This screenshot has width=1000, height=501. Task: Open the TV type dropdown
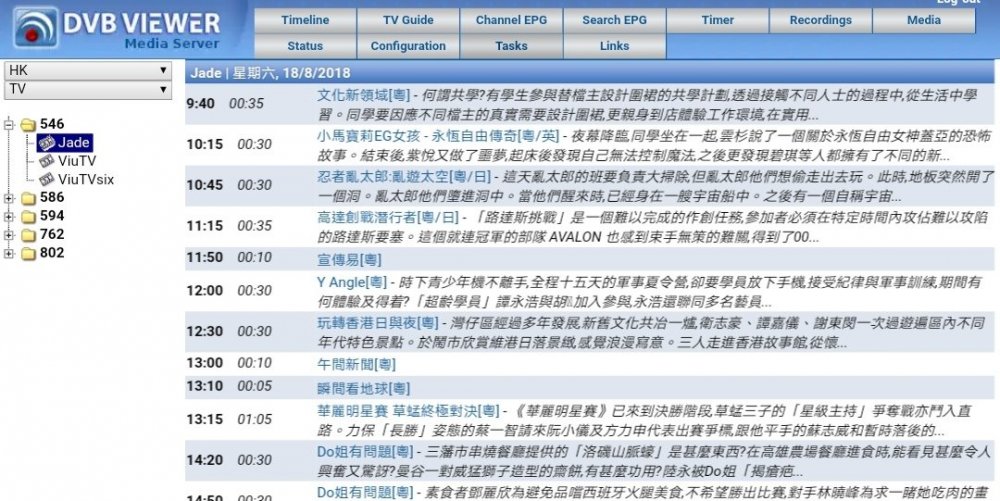[x=88, y=90]
